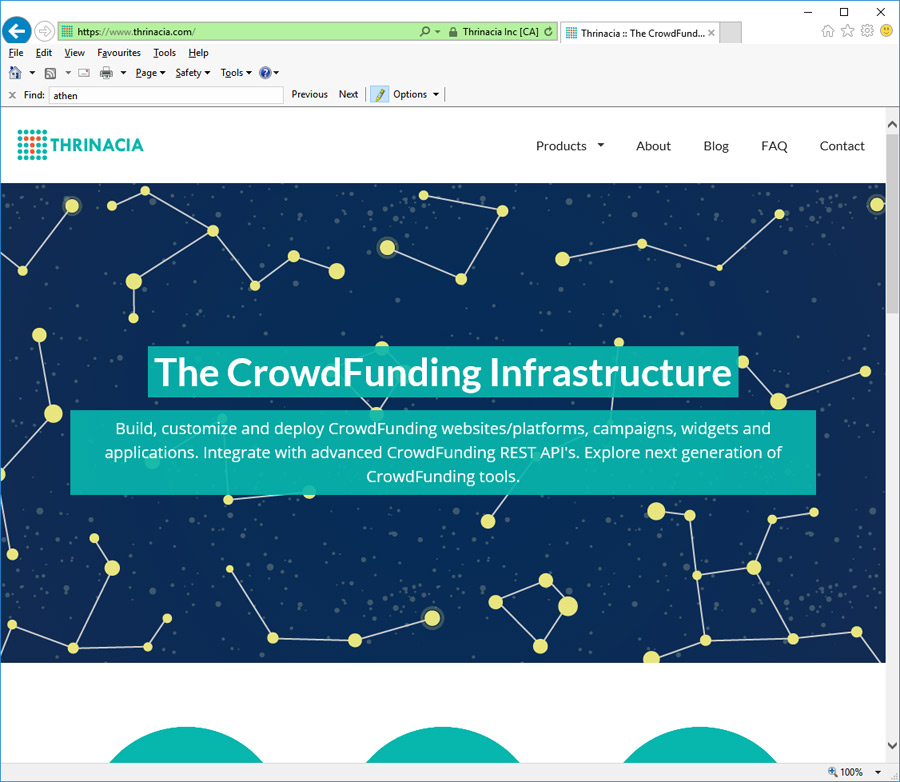Expand the Products navigation dropdown
The image size is (900, 782).
coord(601,145)
